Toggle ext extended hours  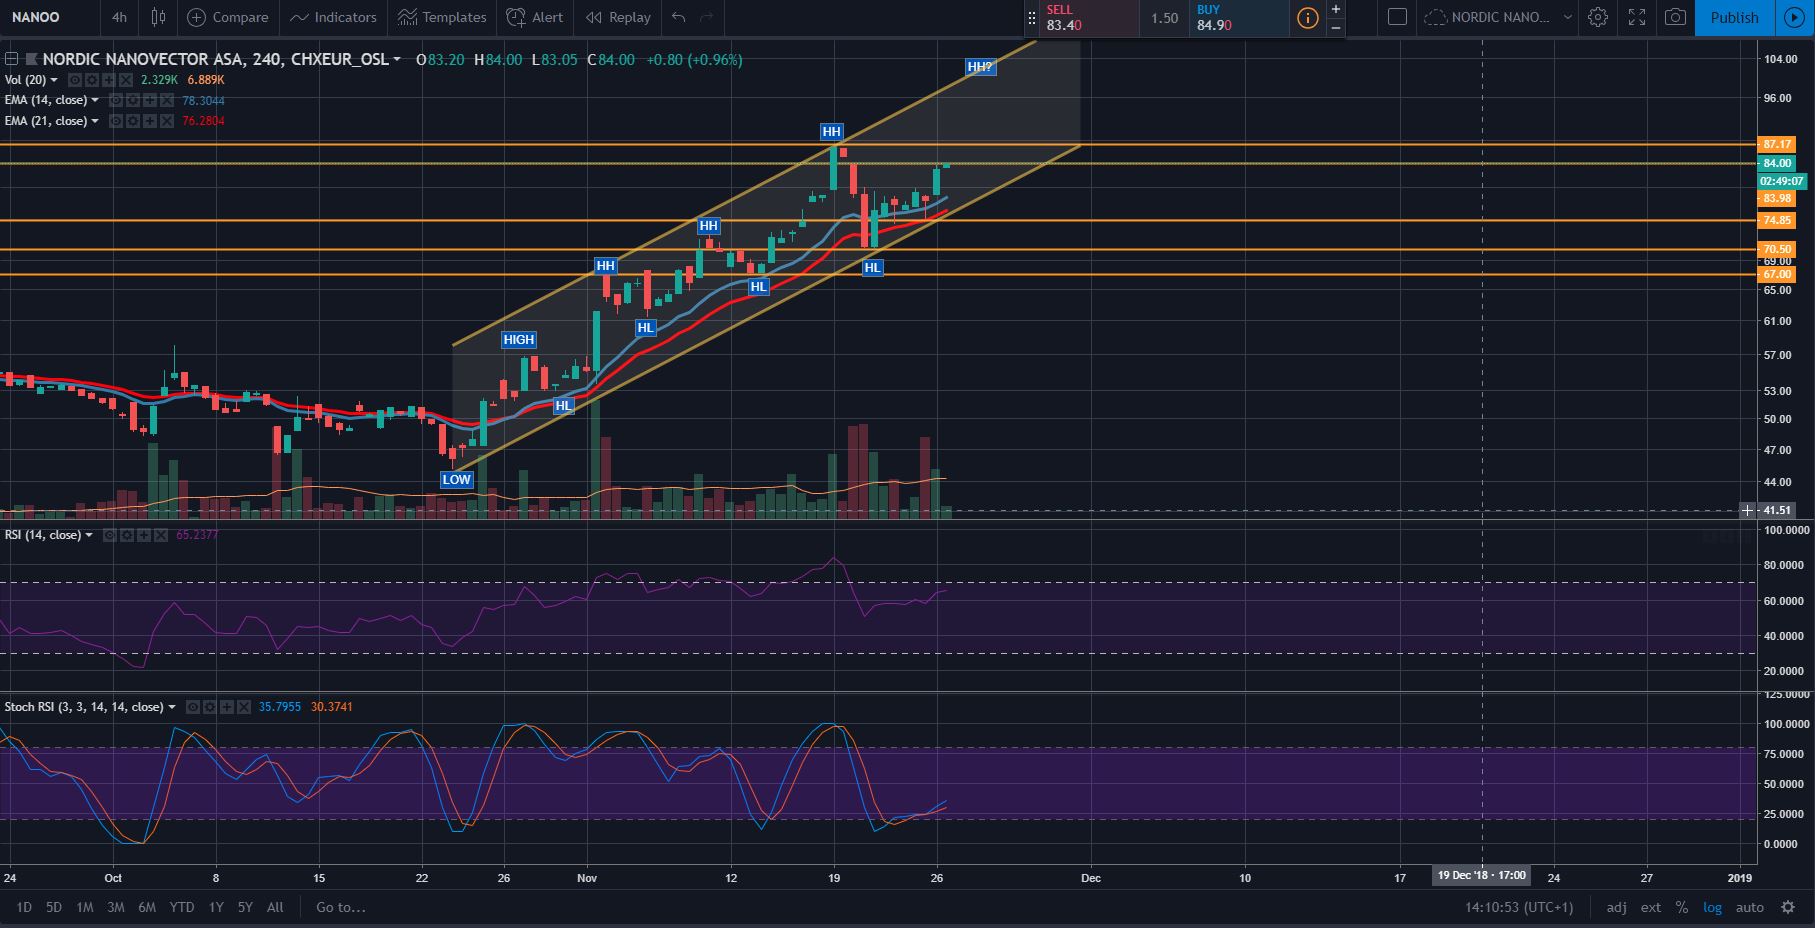(1651, 908)
